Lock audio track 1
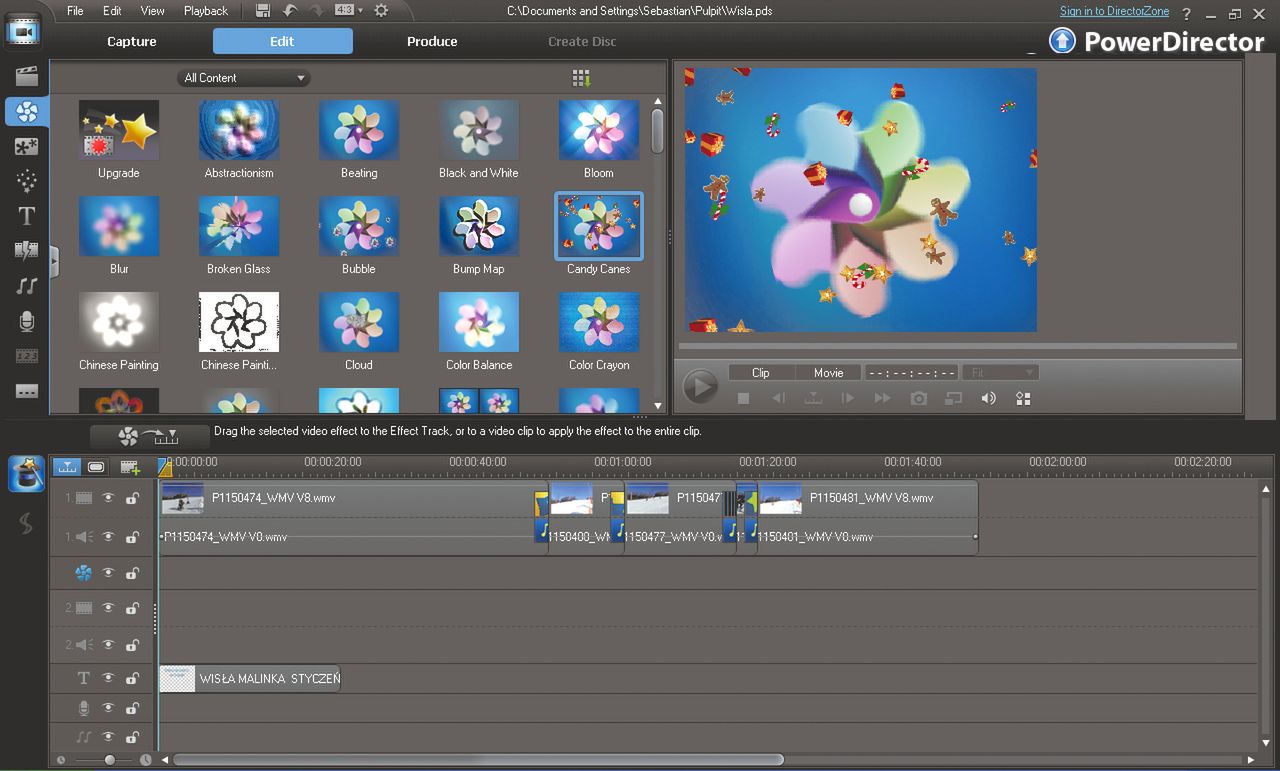This screenshot has height=771, width=1280. 132,537
